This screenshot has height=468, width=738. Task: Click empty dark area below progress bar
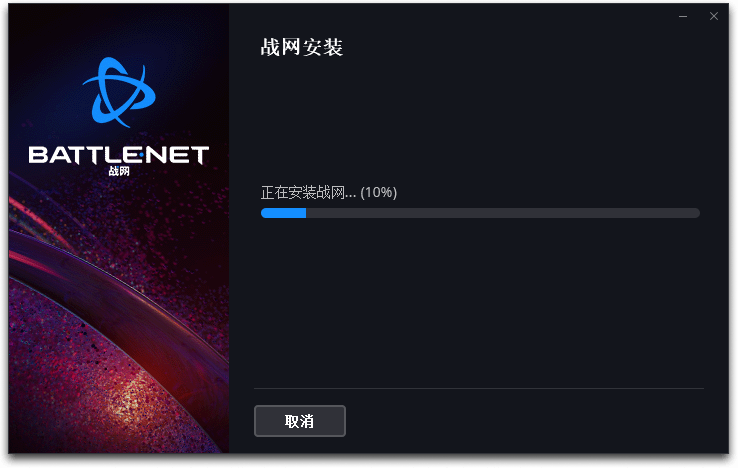click(x=479, y=301)
